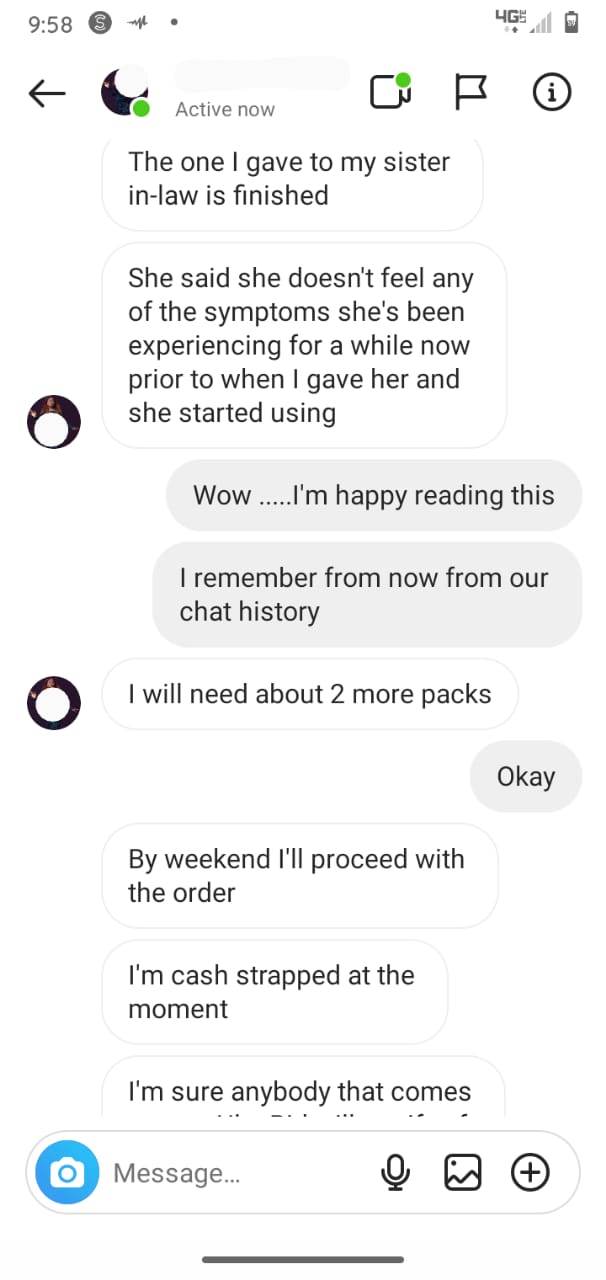Focus the Message... input field

point(240,1172)
